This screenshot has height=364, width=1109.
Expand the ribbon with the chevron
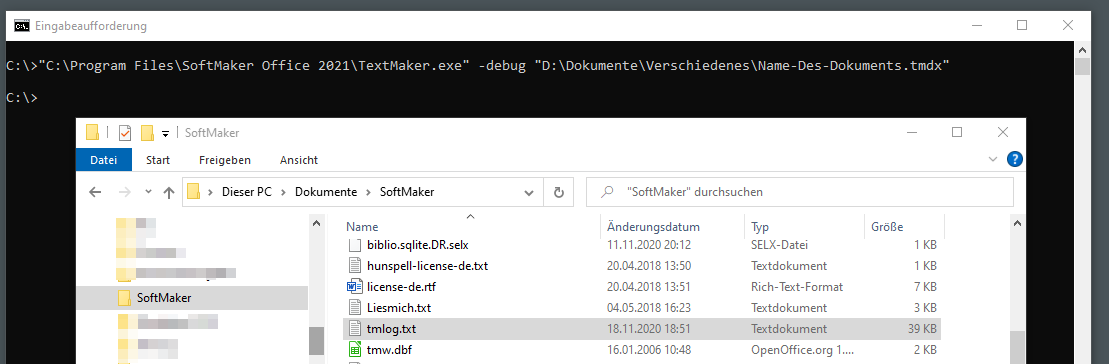tap(992, 160)
